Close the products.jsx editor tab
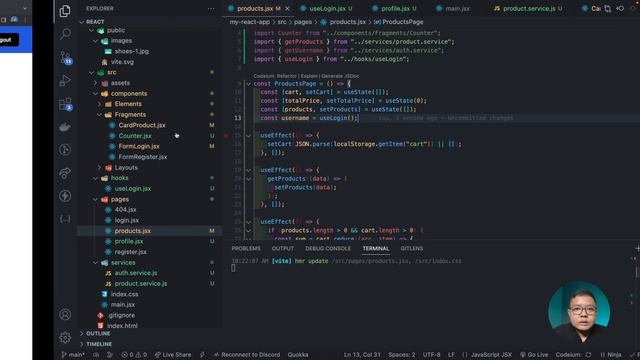This screenshot has width=640, height=360. [x=287, y=9]
